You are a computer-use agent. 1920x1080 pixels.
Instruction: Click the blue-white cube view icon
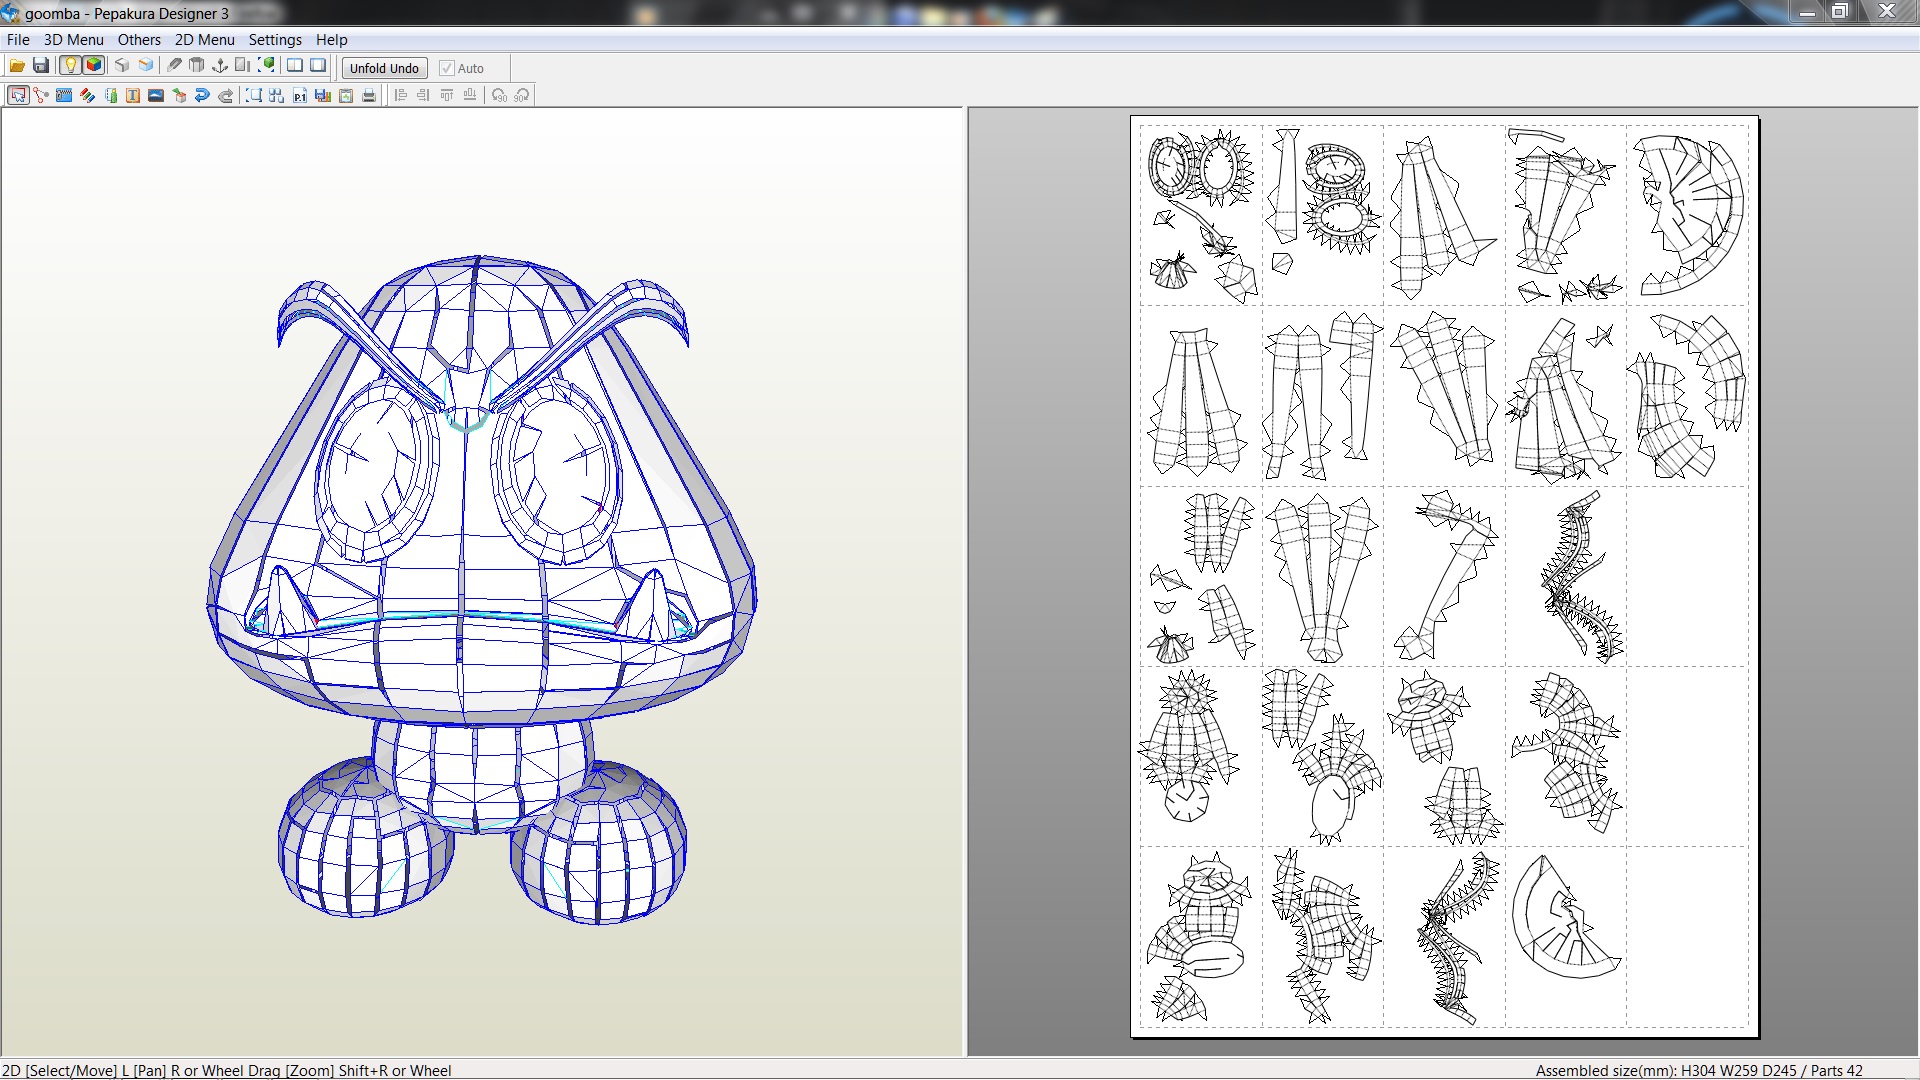[146, 66]
